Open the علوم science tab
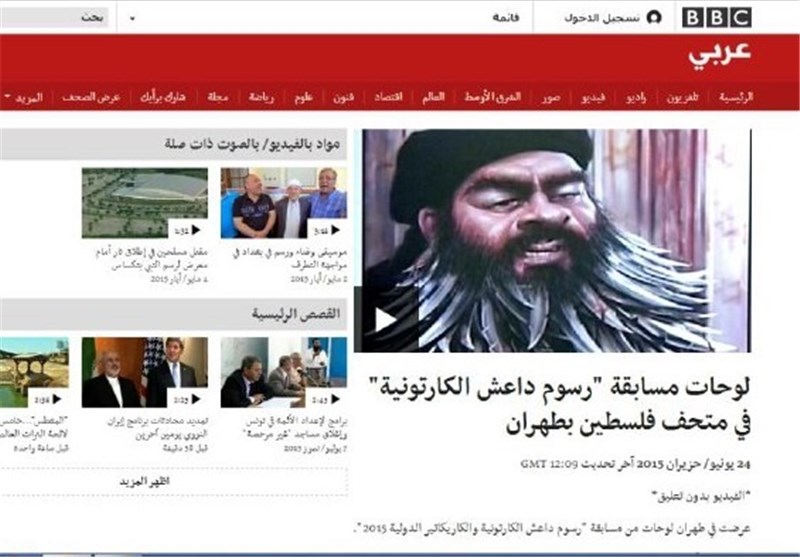This screenshot has width=800, height=557. point(304,97)
